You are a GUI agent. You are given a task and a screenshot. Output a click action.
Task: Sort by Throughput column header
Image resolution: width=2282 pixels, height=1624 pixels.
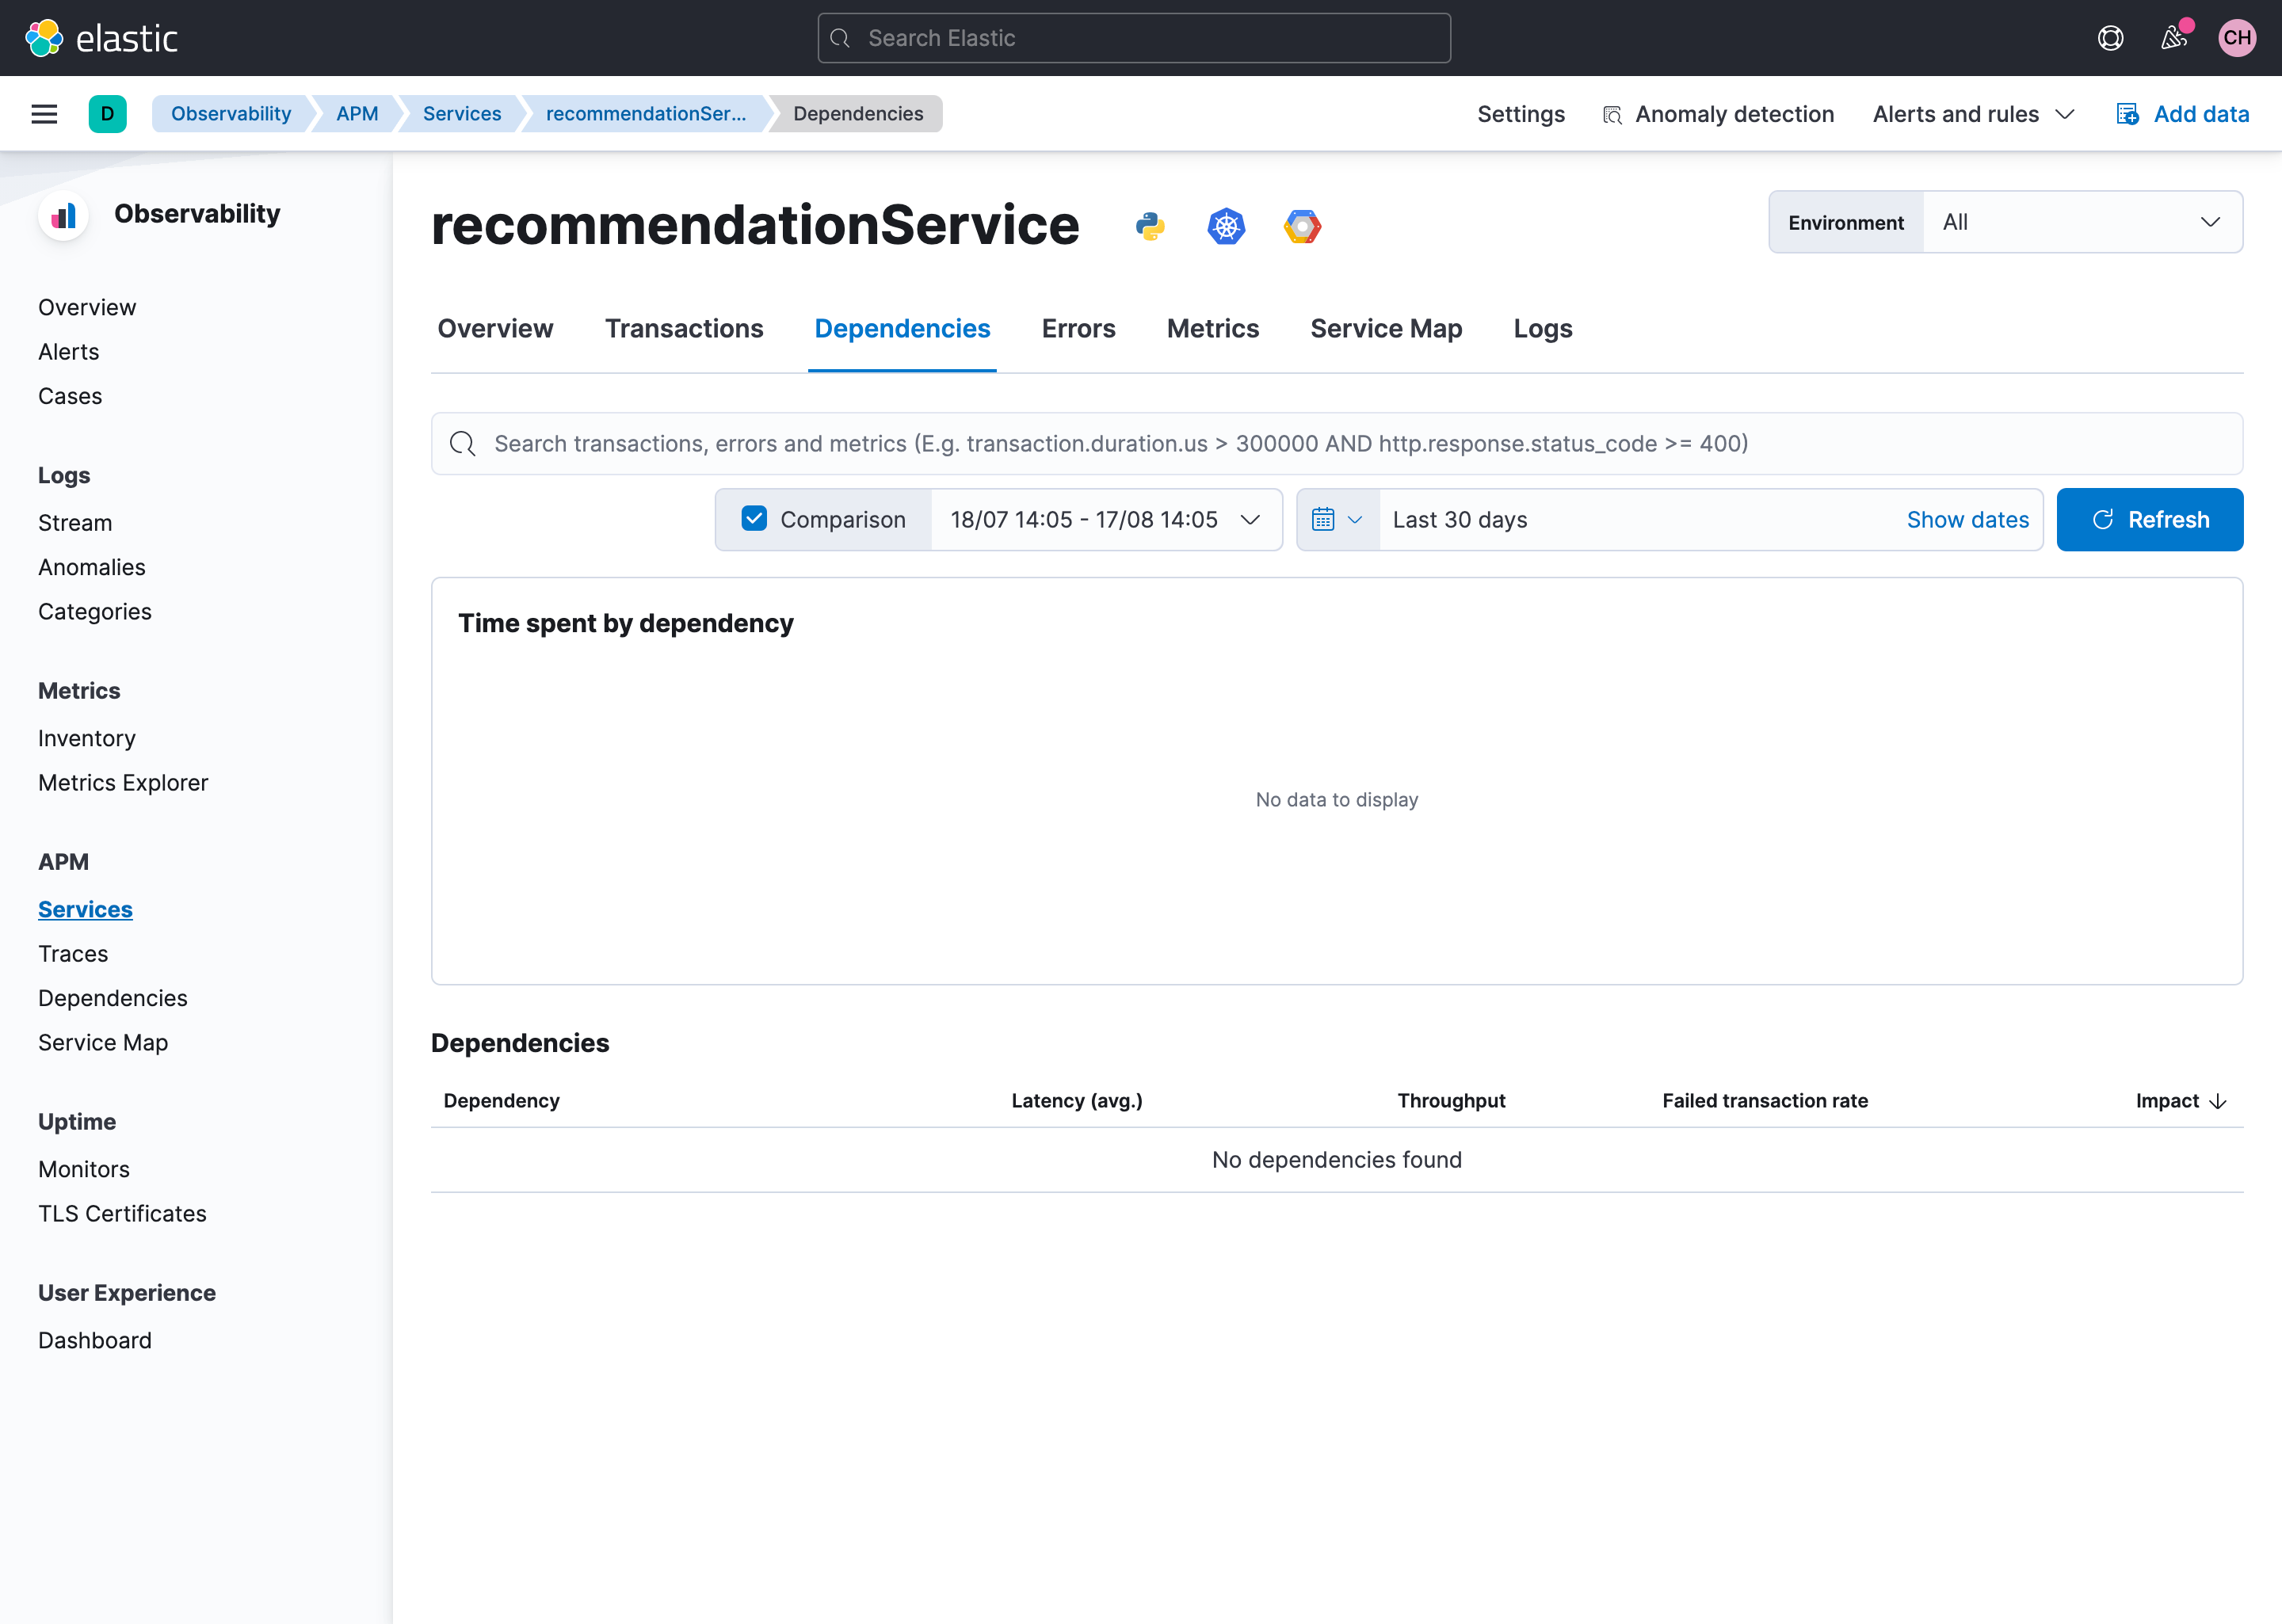1451,1100
